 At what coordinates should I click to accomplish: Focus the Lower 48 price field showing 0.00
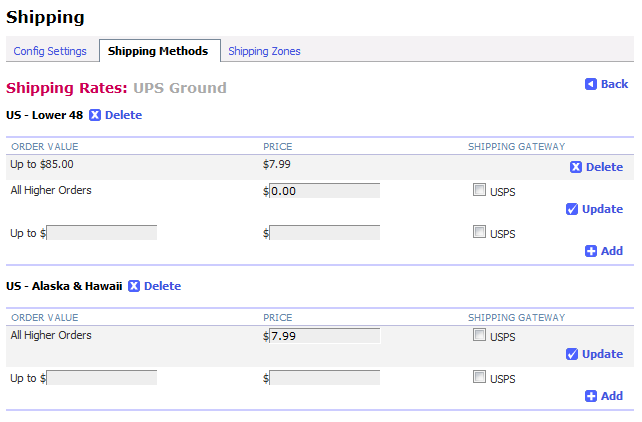tap(324, 191)
